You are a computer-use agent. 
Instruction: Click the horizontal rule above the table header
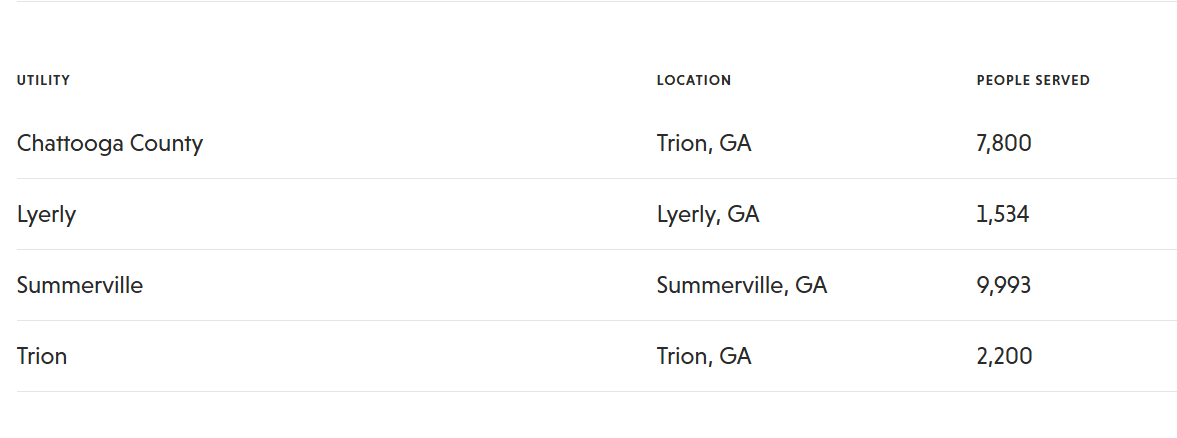pyautogui.click(x=597, y=2)
